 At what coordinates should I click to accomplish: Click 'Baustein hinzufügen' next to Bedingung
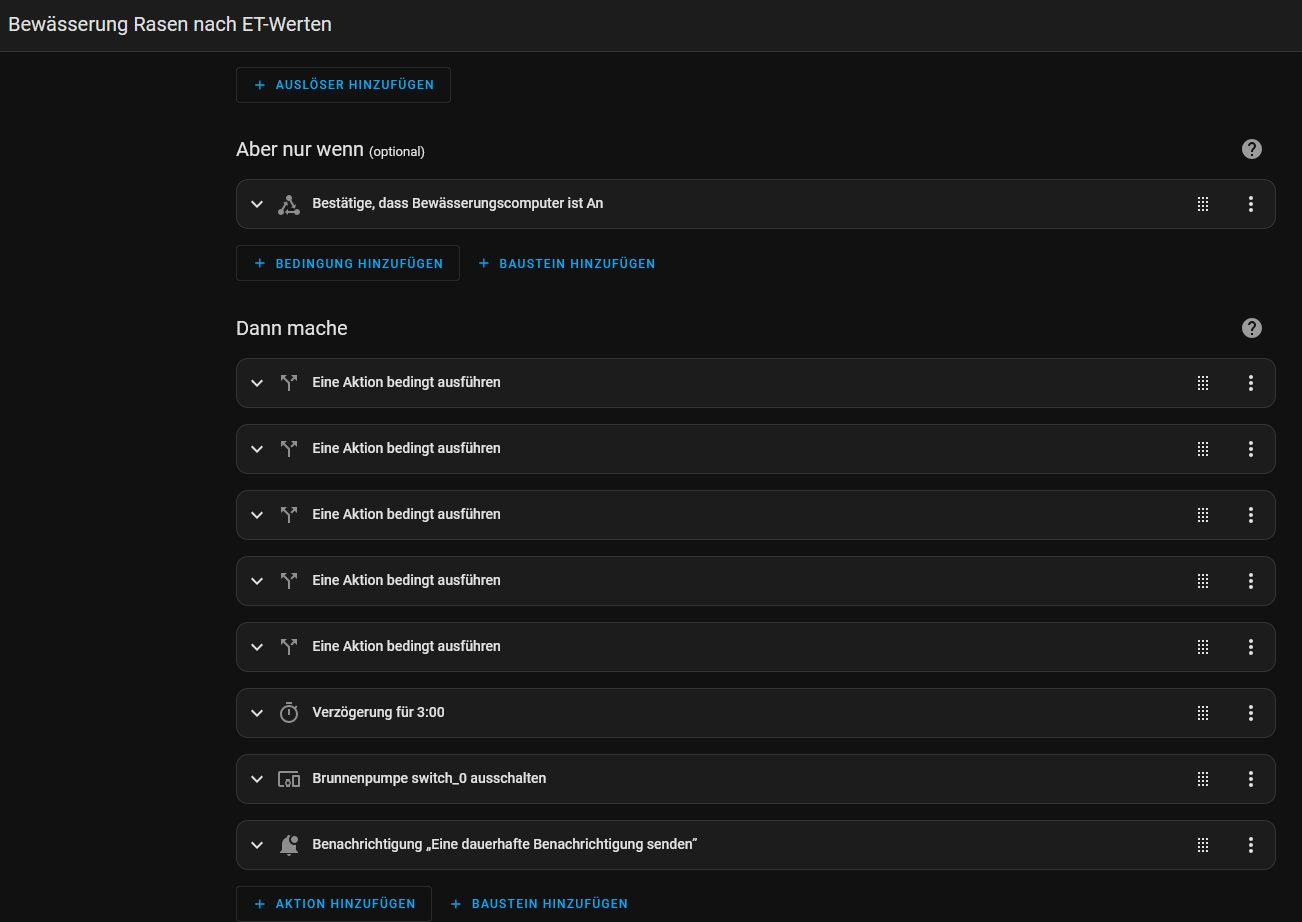coord(566,263)
